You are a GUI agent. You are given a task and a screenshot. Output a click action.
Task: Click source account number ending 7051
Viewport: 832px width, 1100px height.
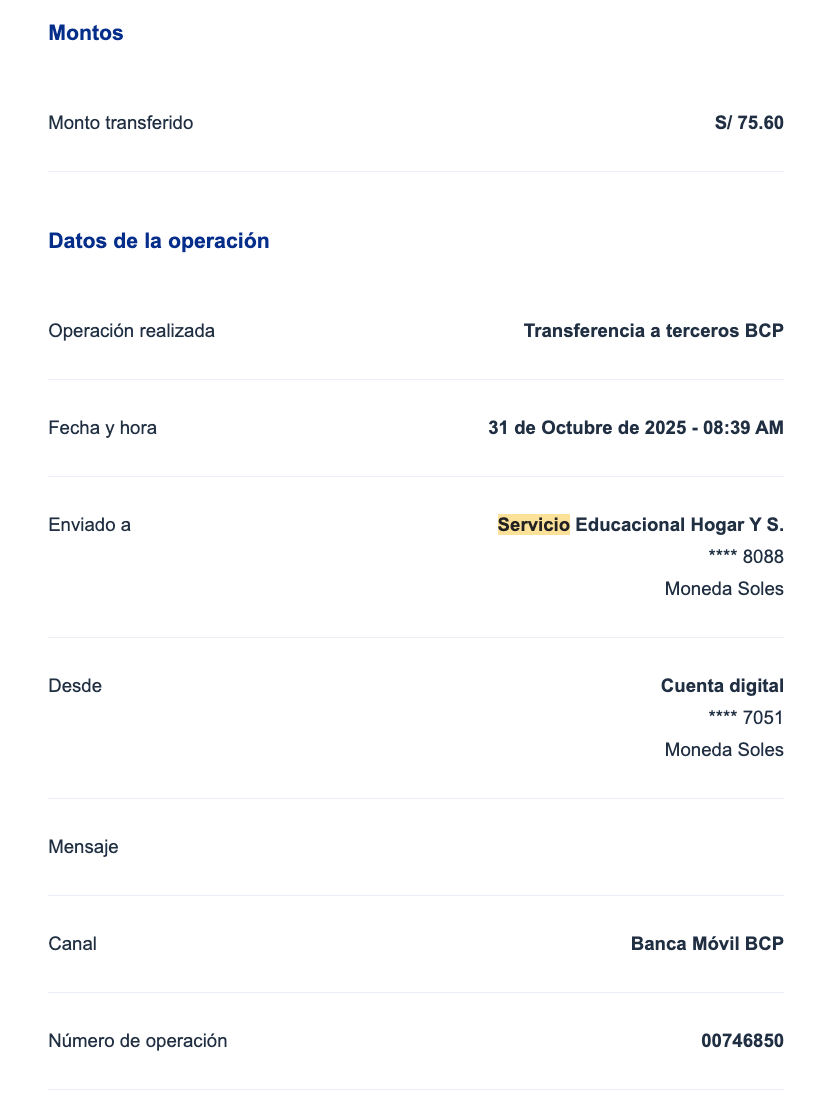pos(745,718)
